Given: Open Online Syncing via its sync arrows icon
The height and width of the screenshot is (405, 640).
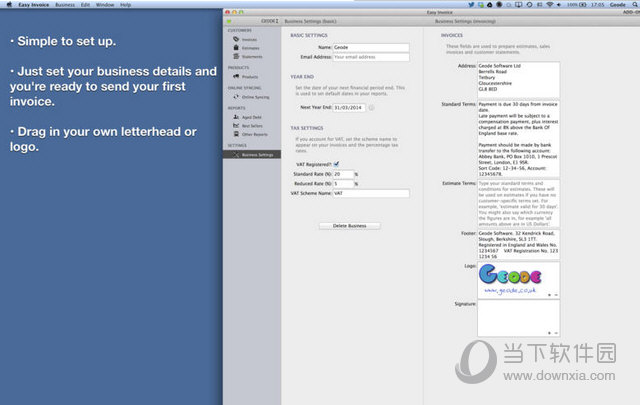Looking at the screenshot, I should (x=236, y=97).
